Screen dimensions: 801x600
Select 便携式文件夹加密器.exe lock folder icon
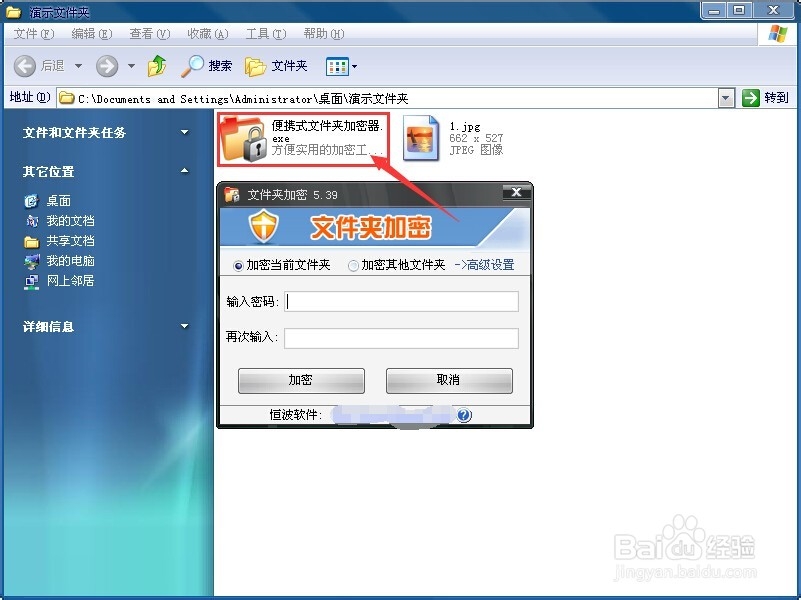tap(243, 139)
